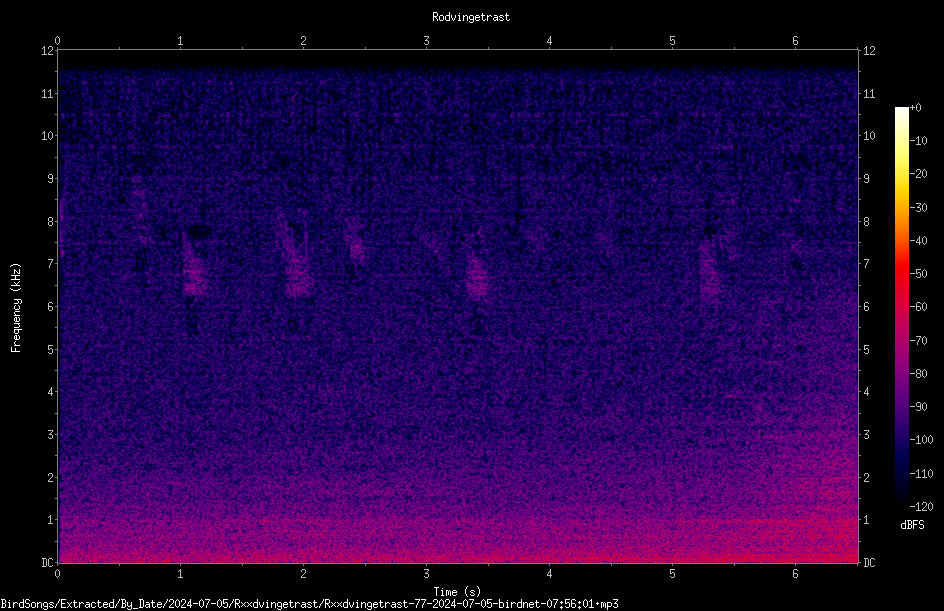Click the 3 kHz tick on the left frequency axis

(51, 435)
